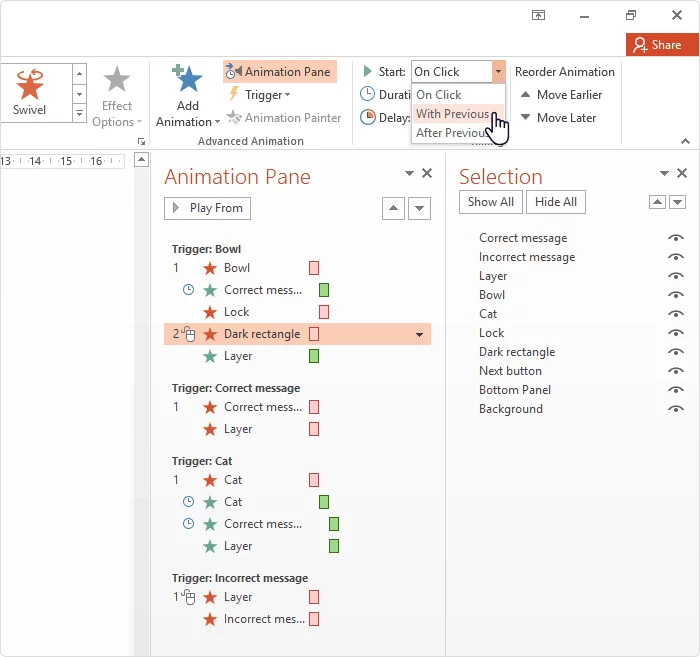700x657 pixels.
Task: Select Bottom Panel in Selection pane
Action: [x=515, y=390]
